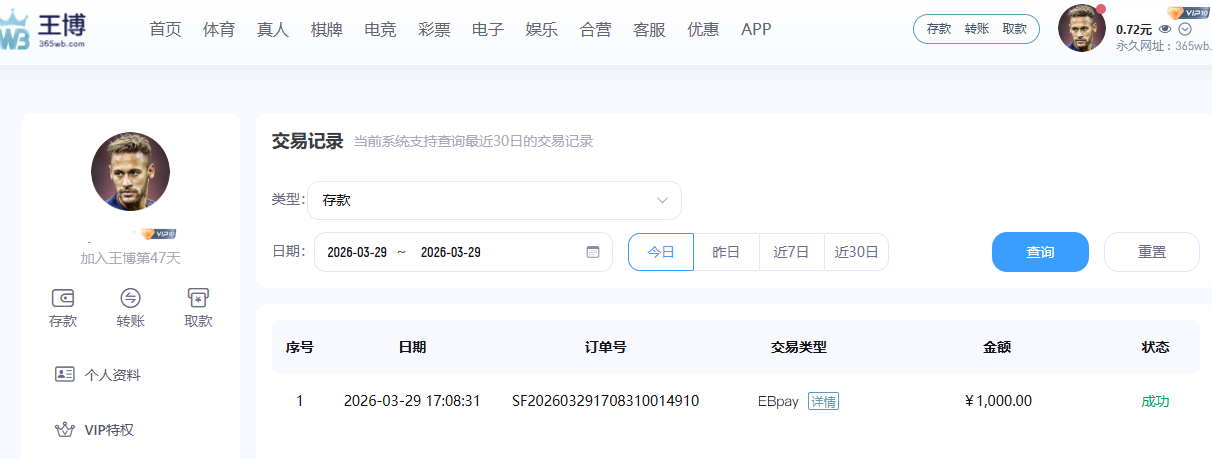Click the 王博 logo in header
Image resolution: width=1212 pixels, height=459 pixels.
pyautogui.click(x=43, y=30)
